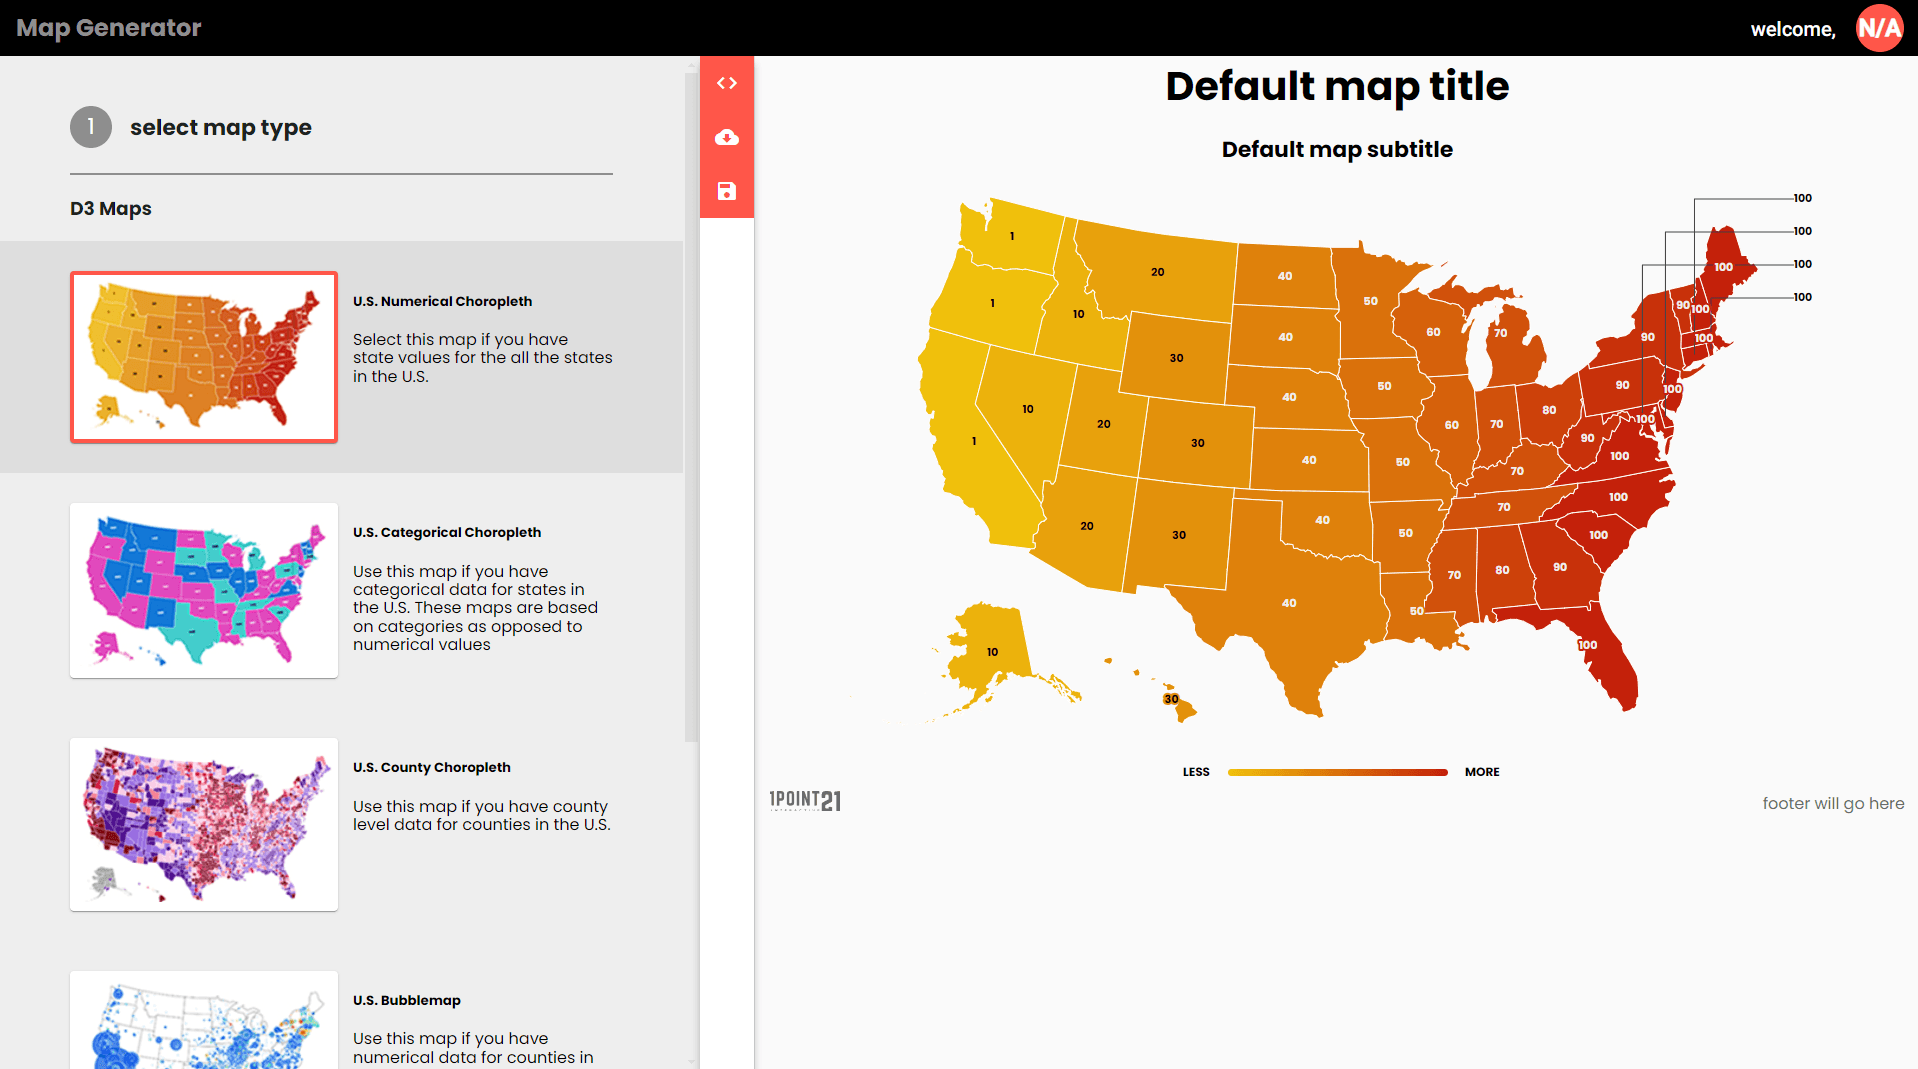Select the U.S. Categorical Choropleth thumbnail
This screenshot has height=1069, width=1918.
[204, 590]
